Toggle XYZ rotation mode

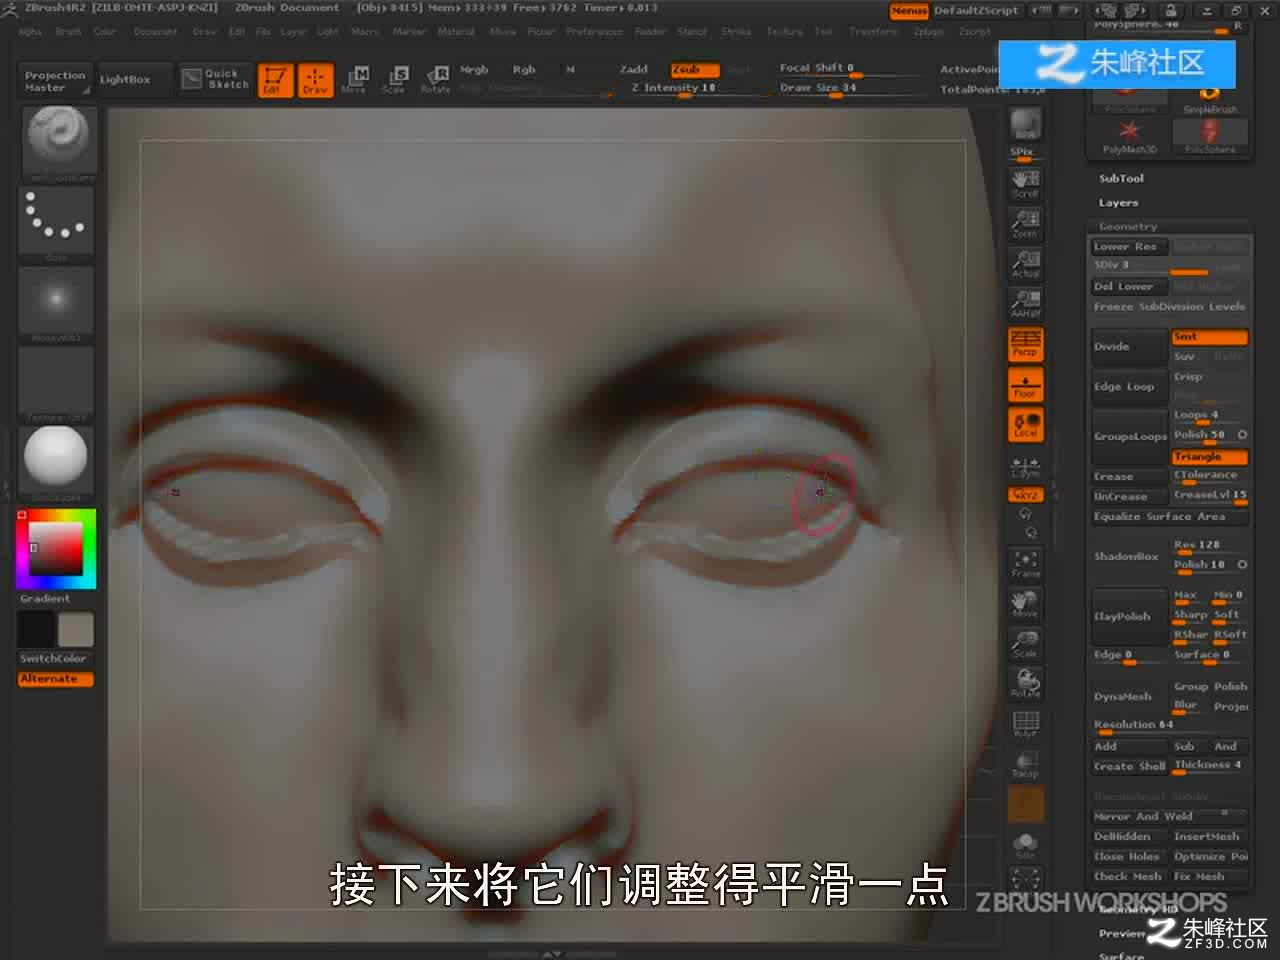1026,495
